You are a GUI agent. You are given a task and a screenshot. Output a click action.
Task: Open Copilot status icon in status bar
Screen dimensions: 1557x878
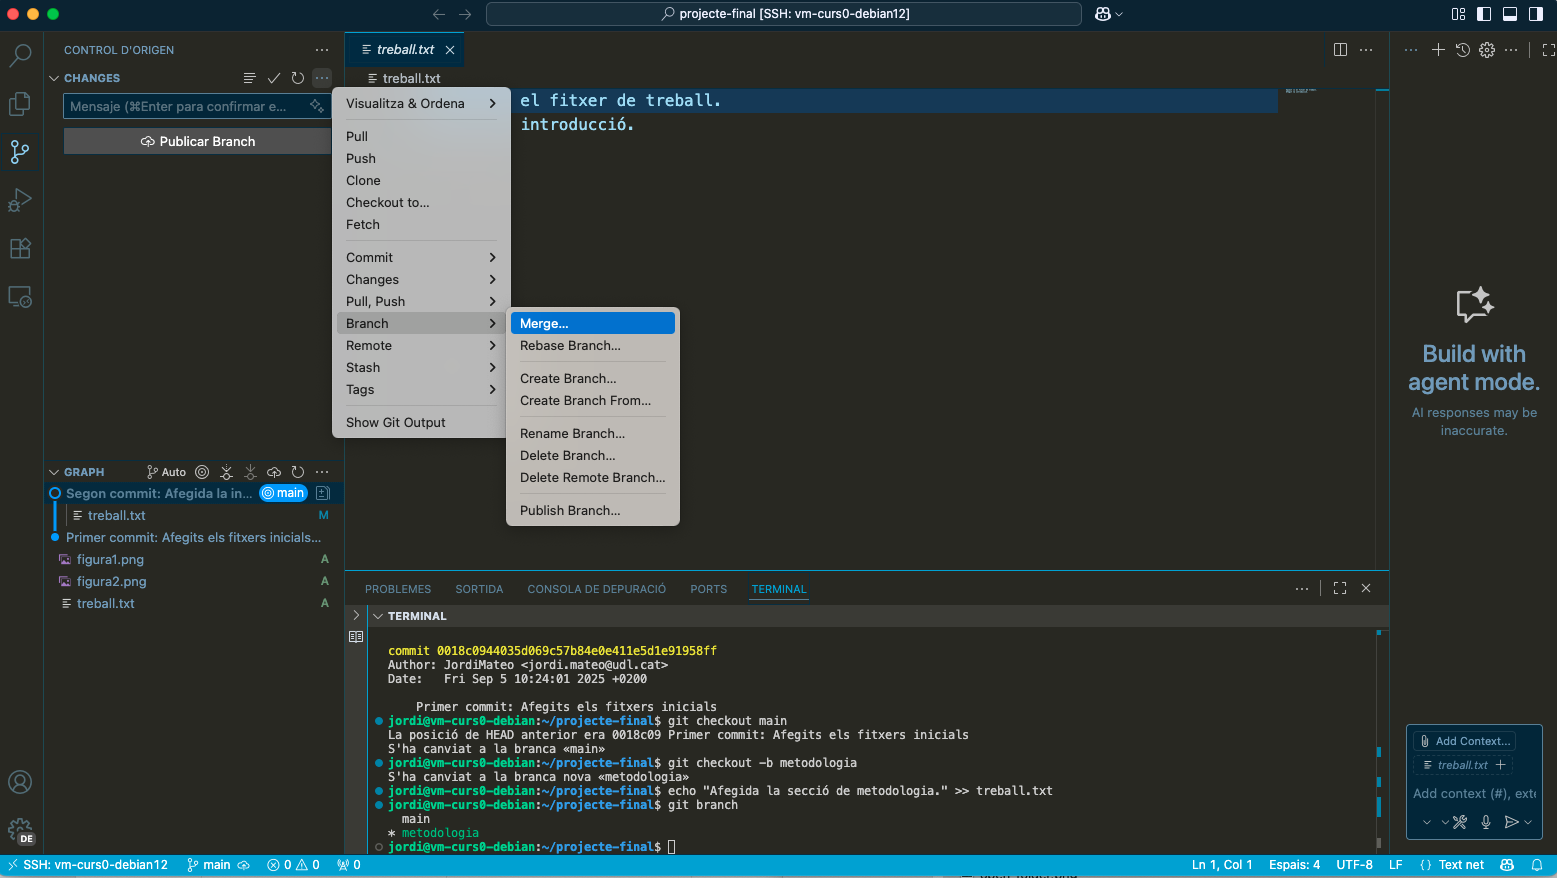[1507, 865]
